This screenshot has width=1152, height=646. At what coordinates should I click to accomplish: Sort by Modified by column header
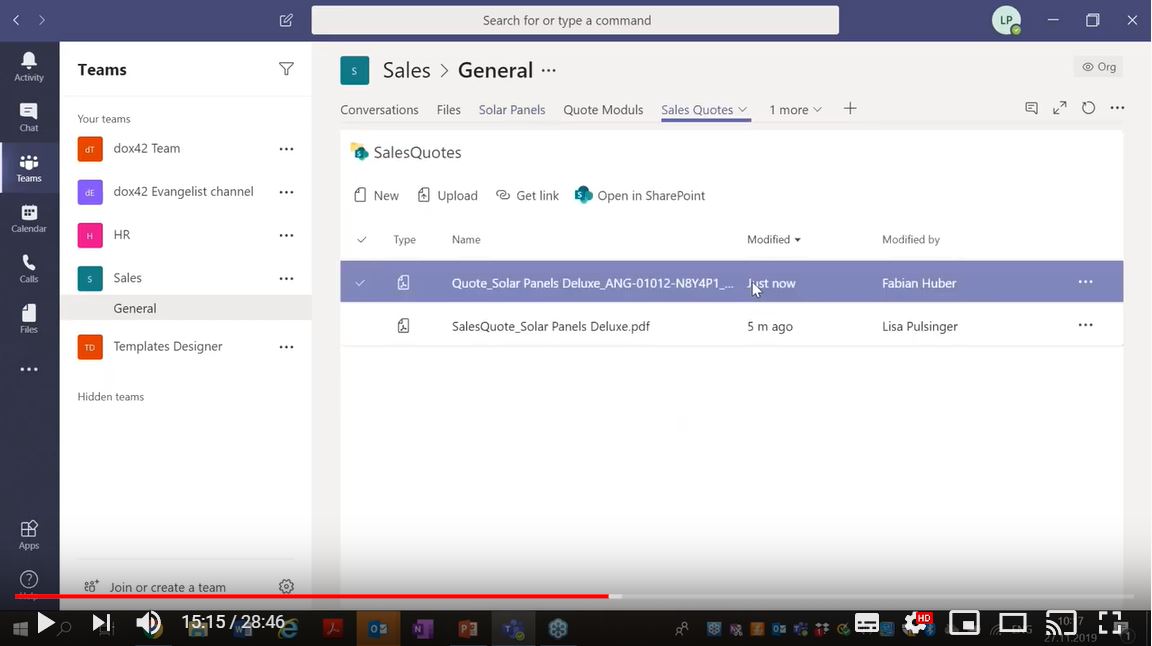point(910,240)
